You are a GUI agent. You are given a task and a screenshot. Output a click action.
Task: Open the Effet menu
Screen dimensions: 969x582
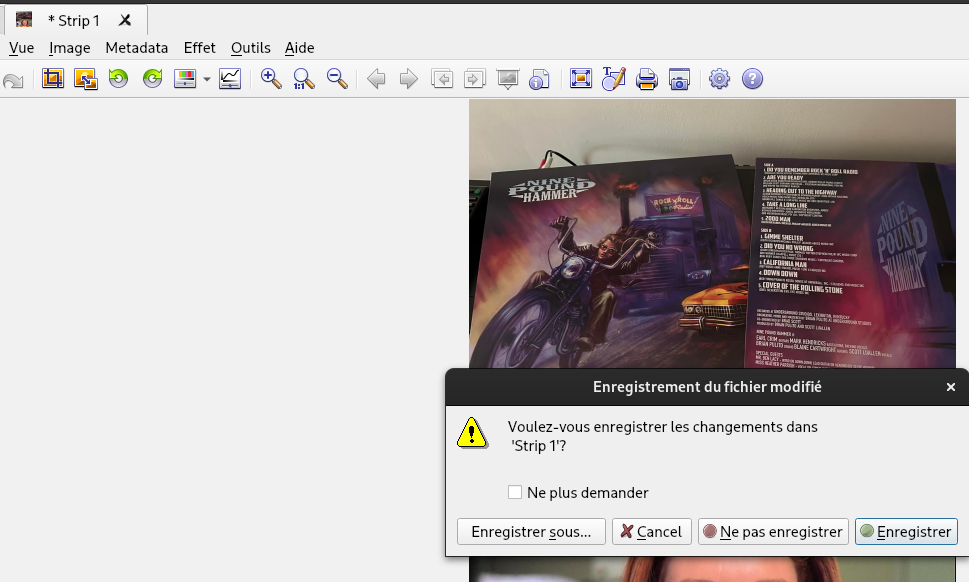[x=200, y=48]
